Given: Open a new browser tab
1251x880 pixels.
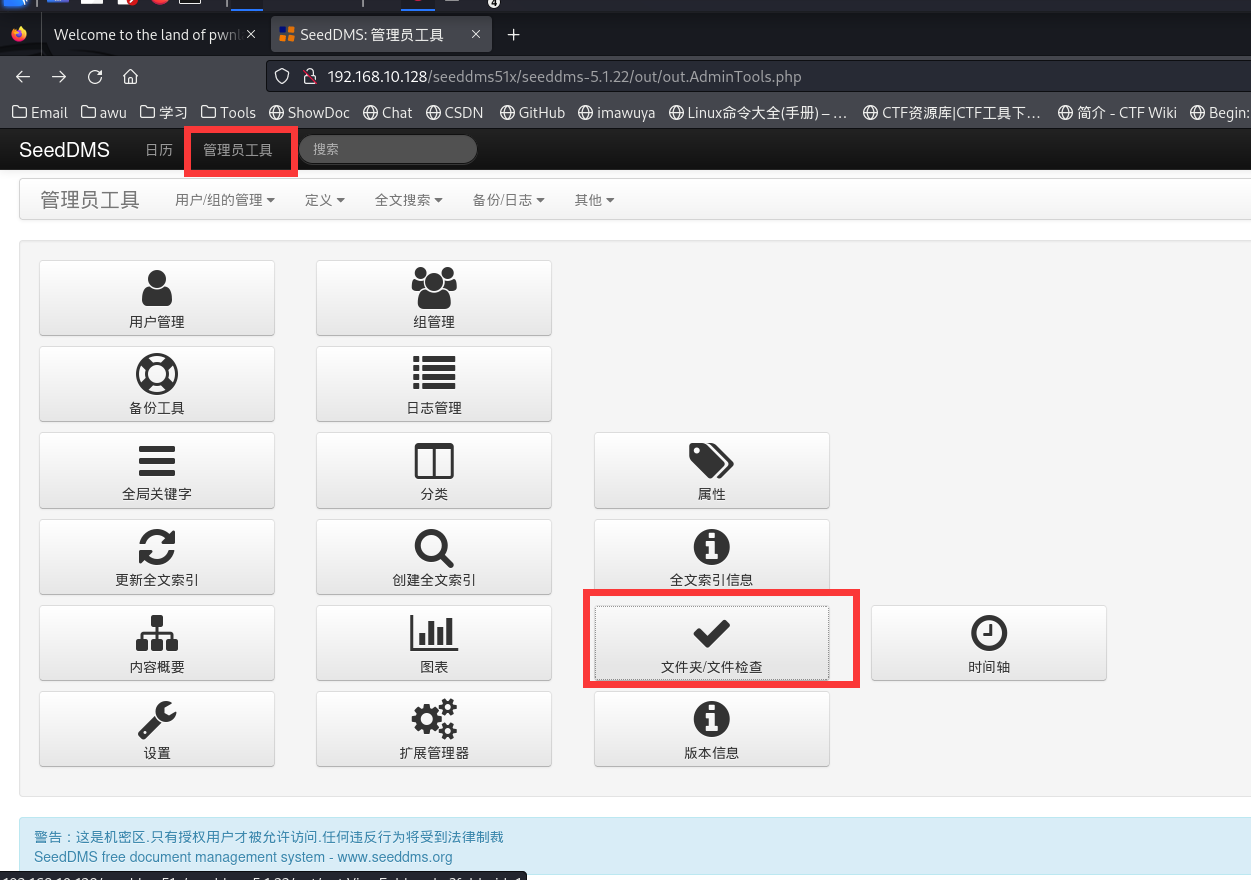Looking at the screenshot, I should pyautogui.click(x=513, y=35).
